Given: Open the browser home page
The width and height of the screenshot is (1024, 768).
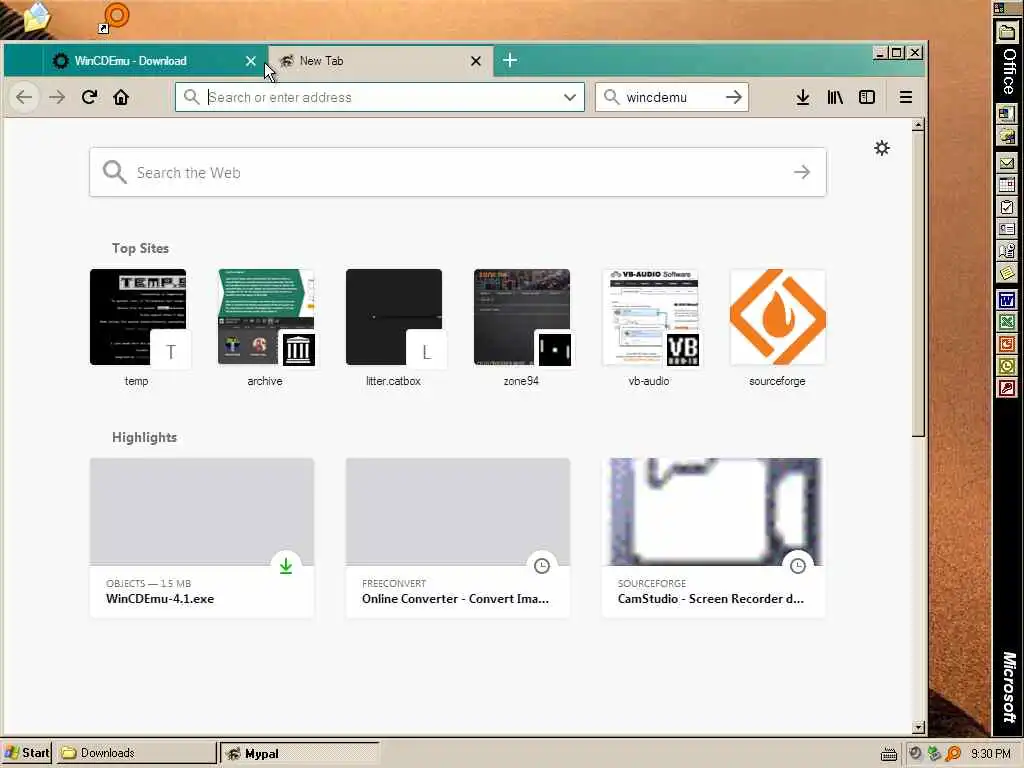Looking at the screenshot, I should [121, 97].
